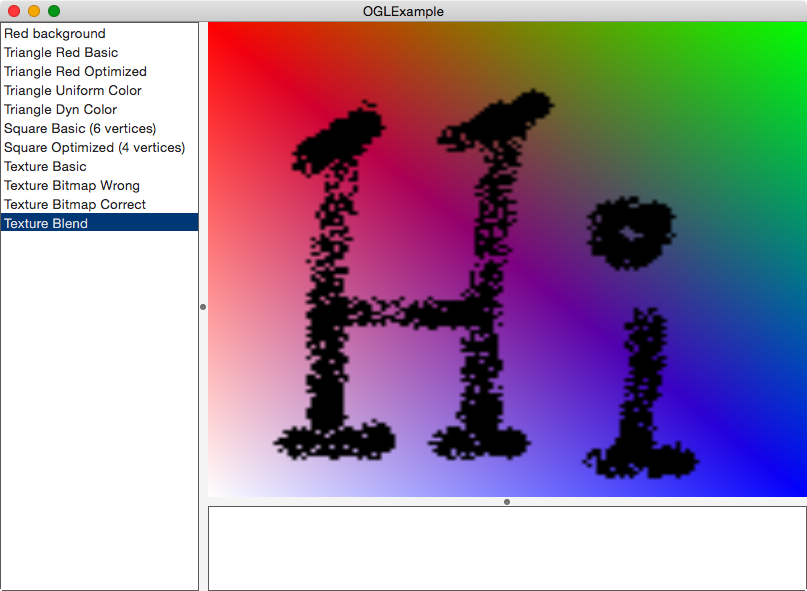The image size is (807, 591).
Task: Select the Red background demo
Action: 53,33
